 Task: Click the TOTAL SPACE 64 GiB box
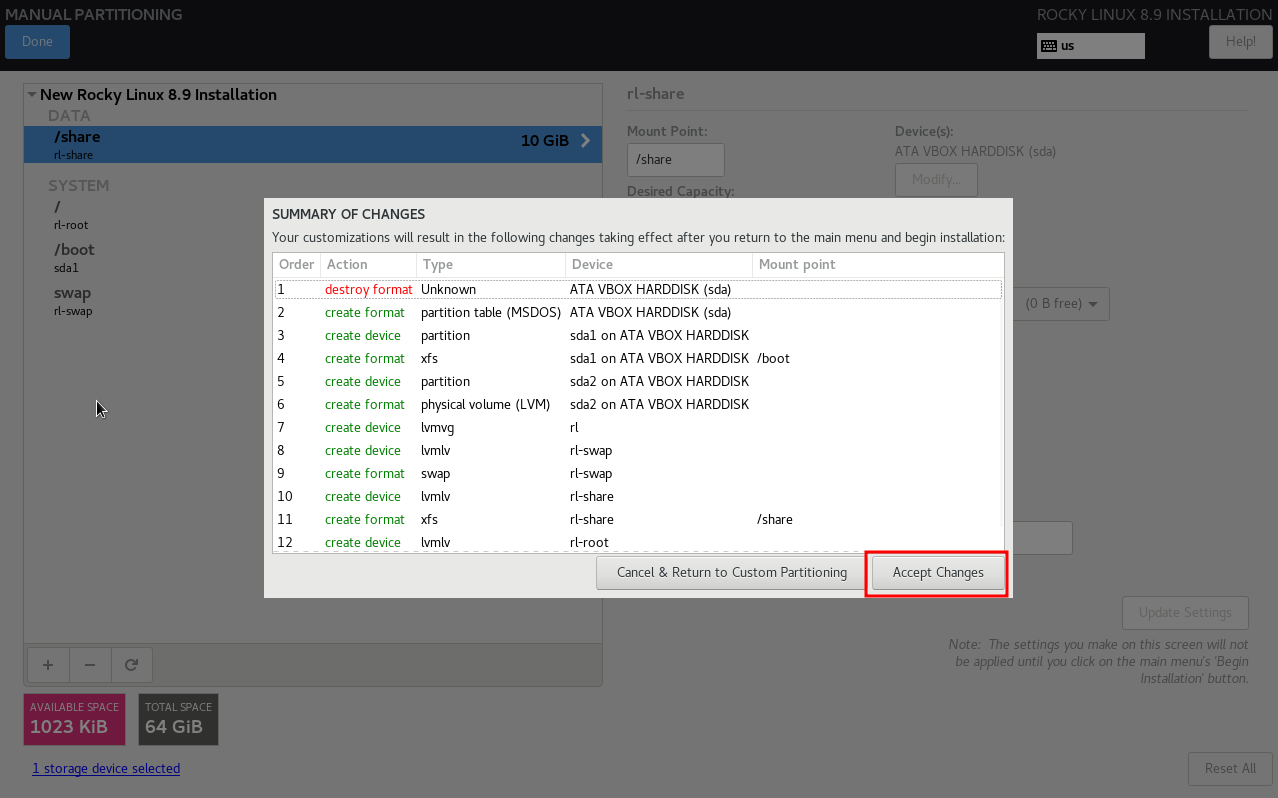click(178, 719)
